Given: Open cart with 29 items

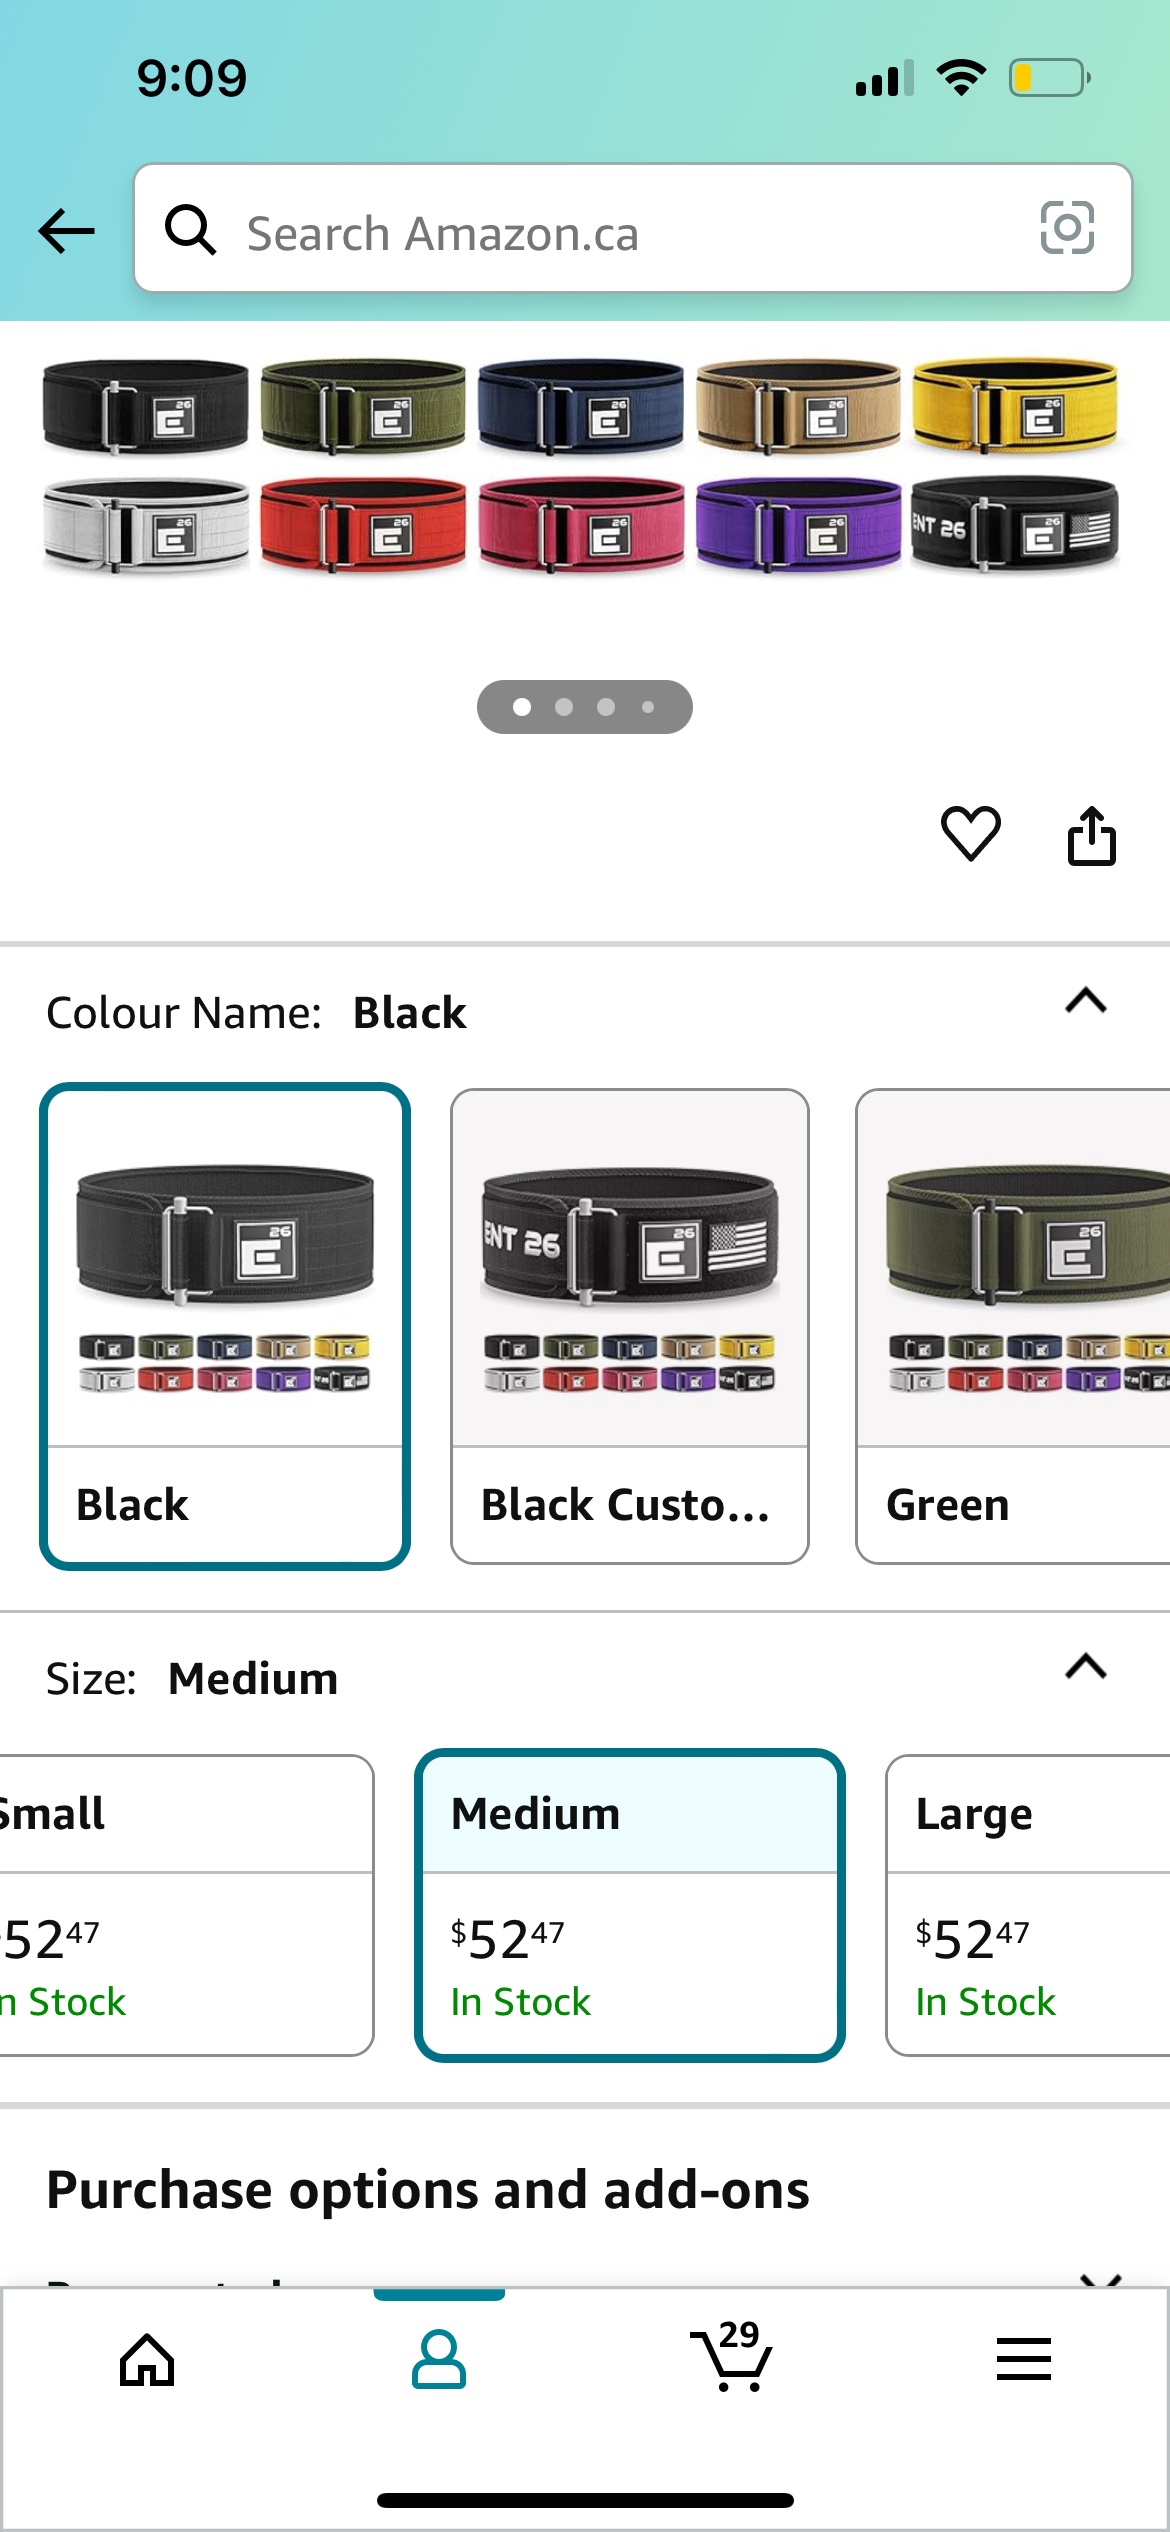Looking at the screenshot, I should click(731, 2356).
